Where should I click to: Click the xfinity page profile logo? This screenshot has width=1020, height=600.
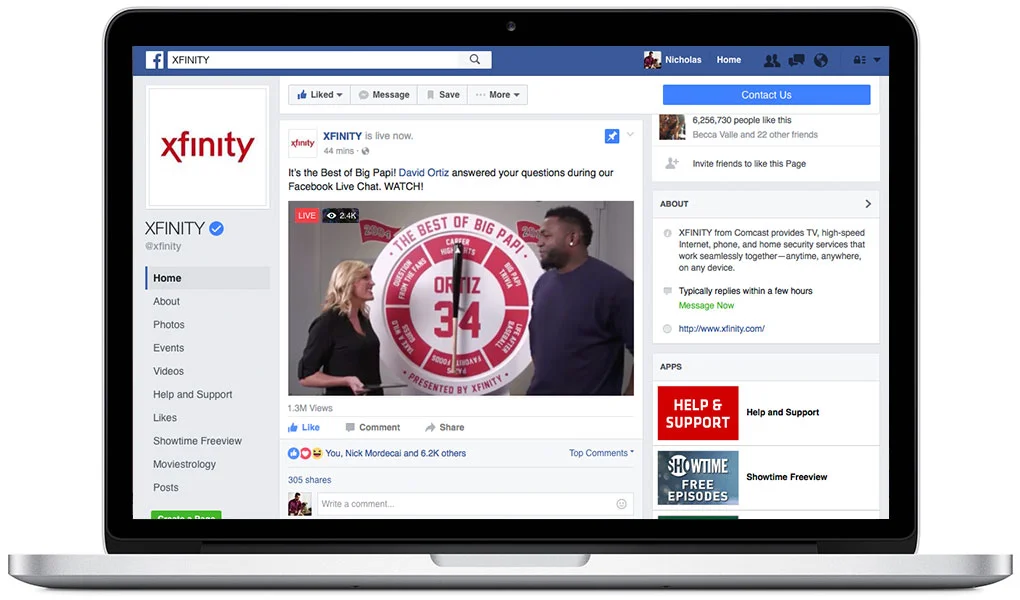tap(208, 147)
